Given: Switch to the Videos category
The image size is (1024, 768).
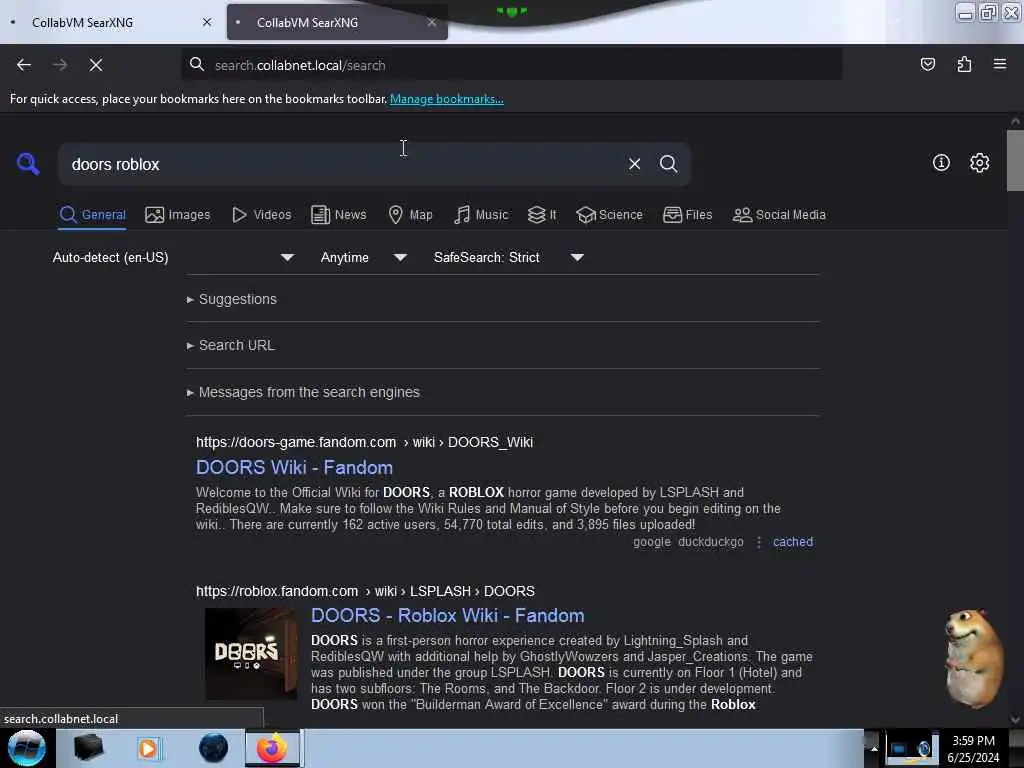Looking at the screenshot, I should 261,215.
